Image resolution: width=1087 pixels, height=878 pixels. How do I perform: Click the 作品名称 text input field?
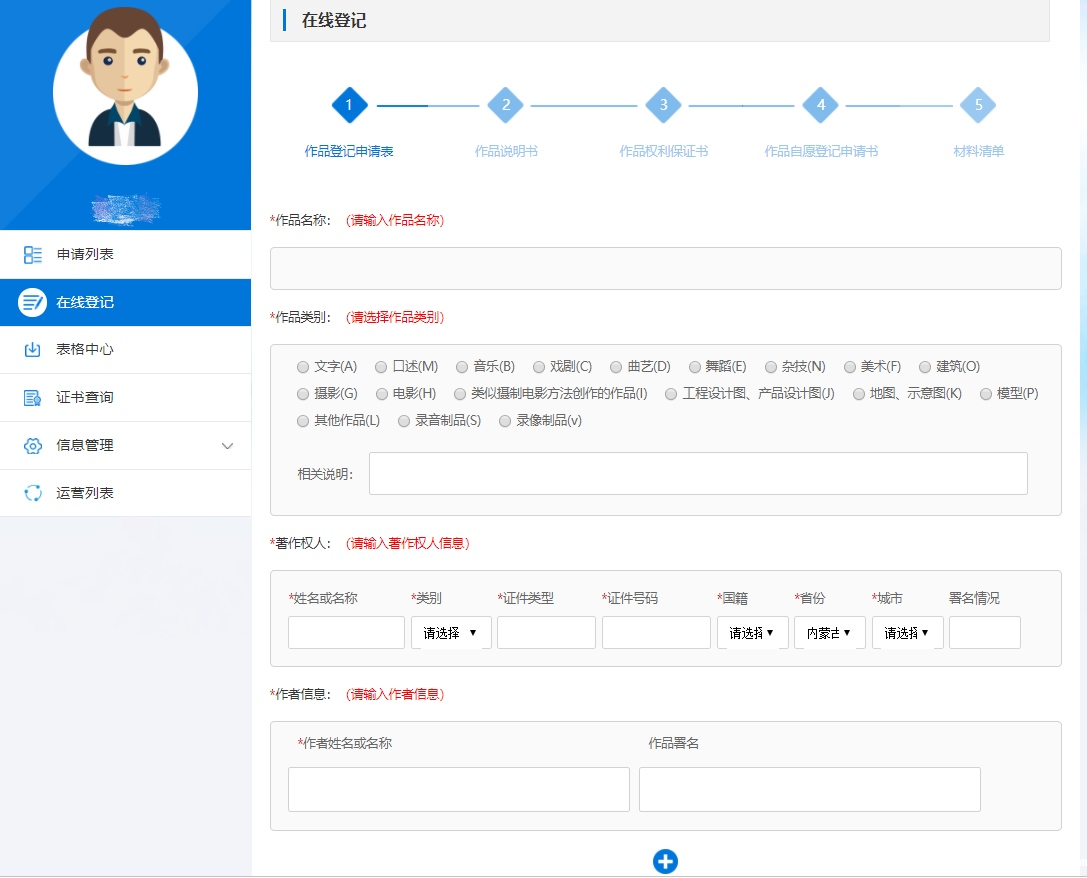(665, 269)
